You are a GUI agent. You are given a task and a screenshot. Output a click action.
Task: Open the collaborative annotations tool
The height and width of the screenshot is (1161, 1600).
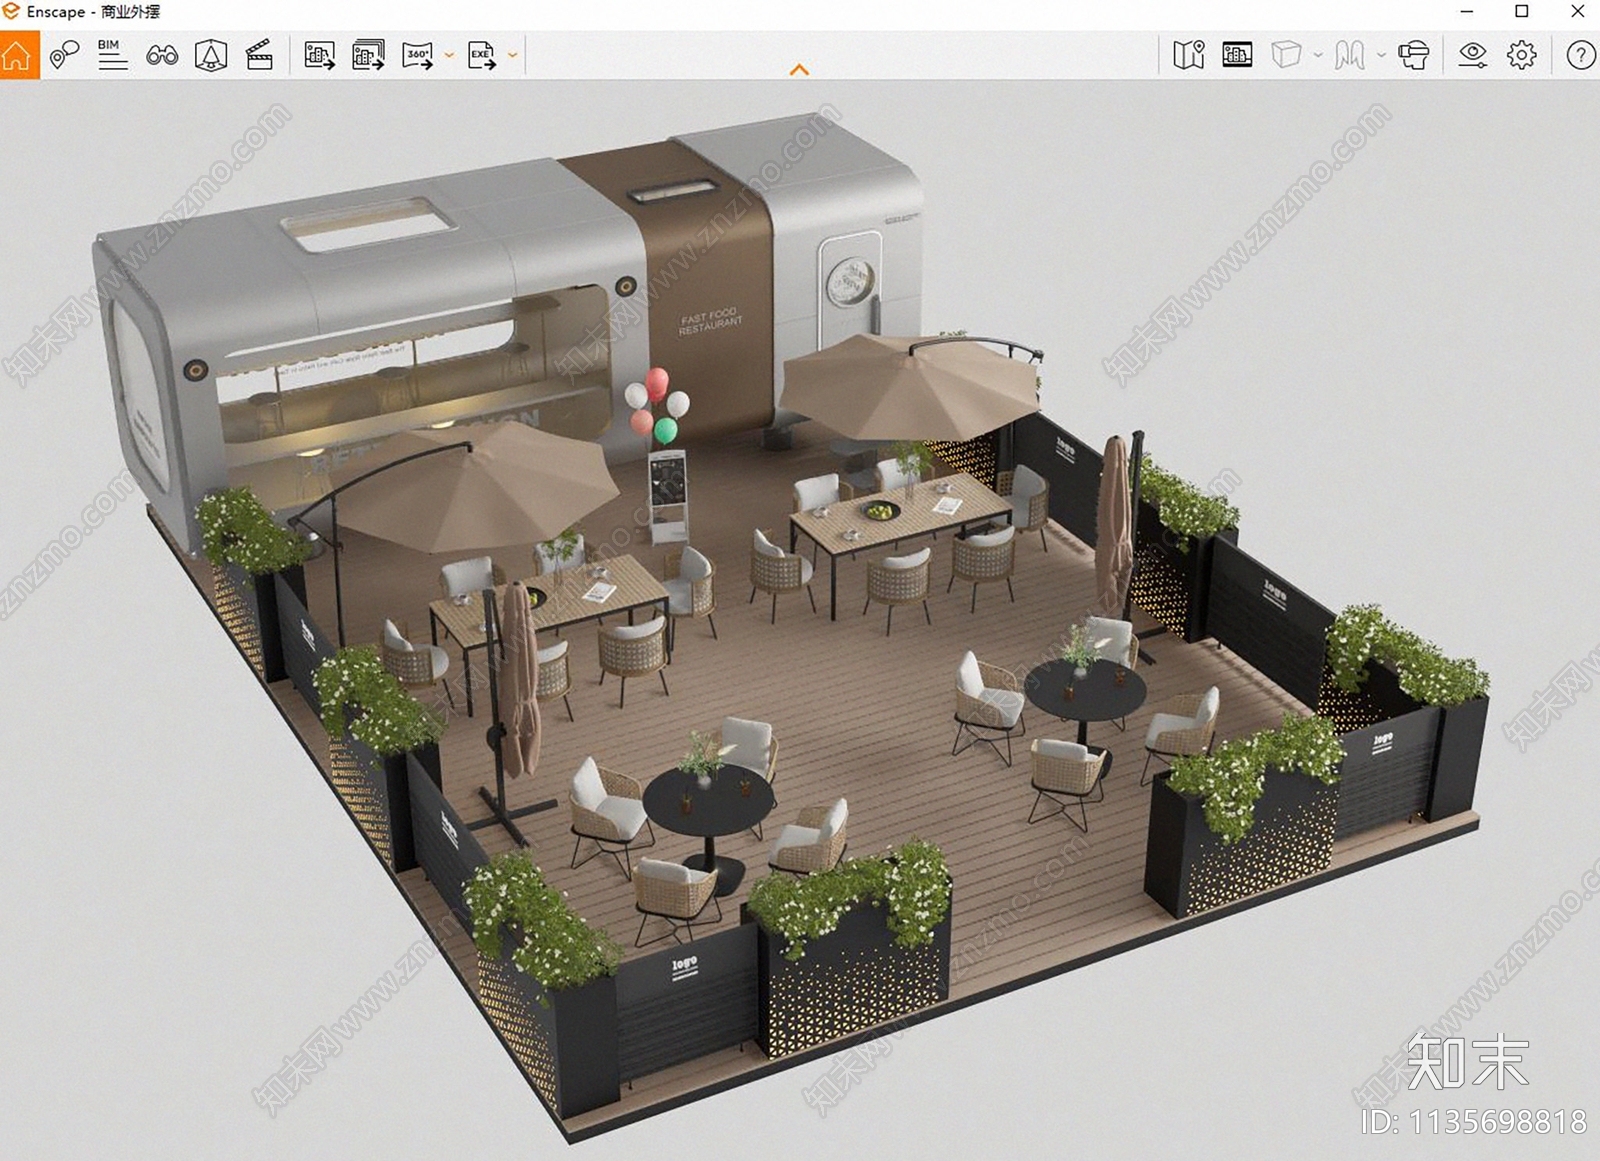[64, 55]
